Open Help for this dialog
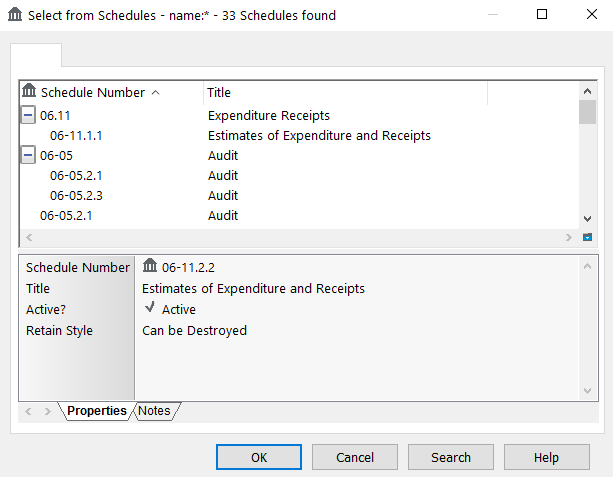 coord(546,457)
